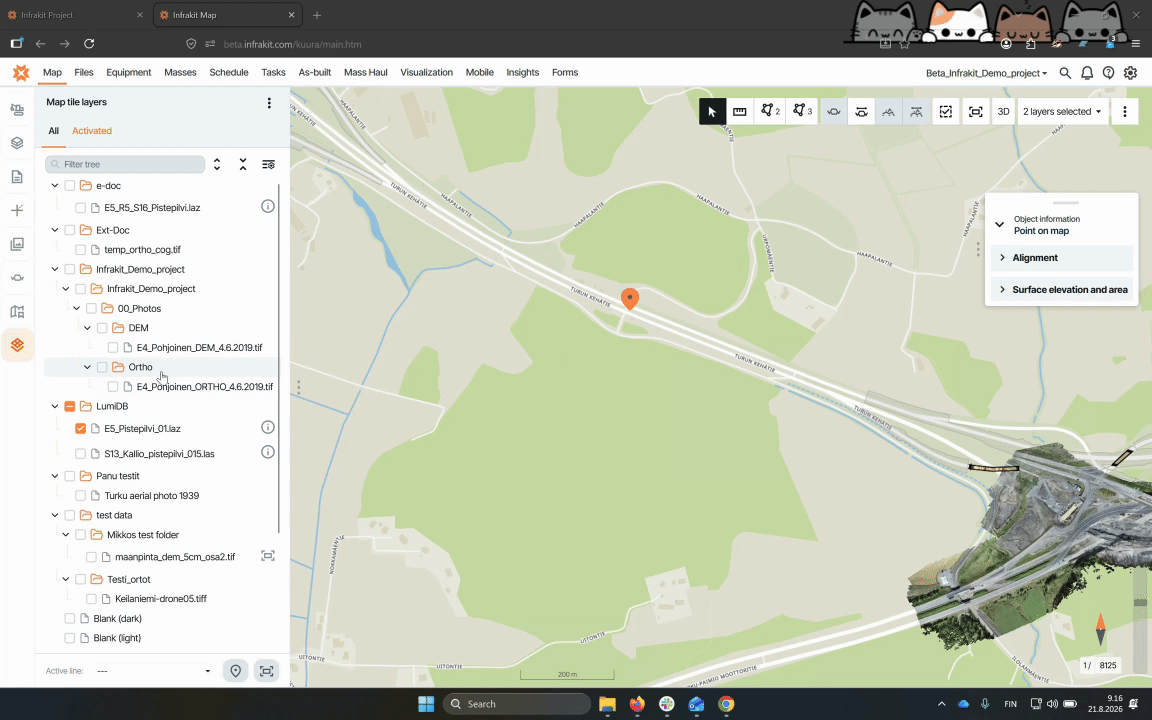
Task: Collapse the 00_Photos folder chevron
Action: pos(76,309)
